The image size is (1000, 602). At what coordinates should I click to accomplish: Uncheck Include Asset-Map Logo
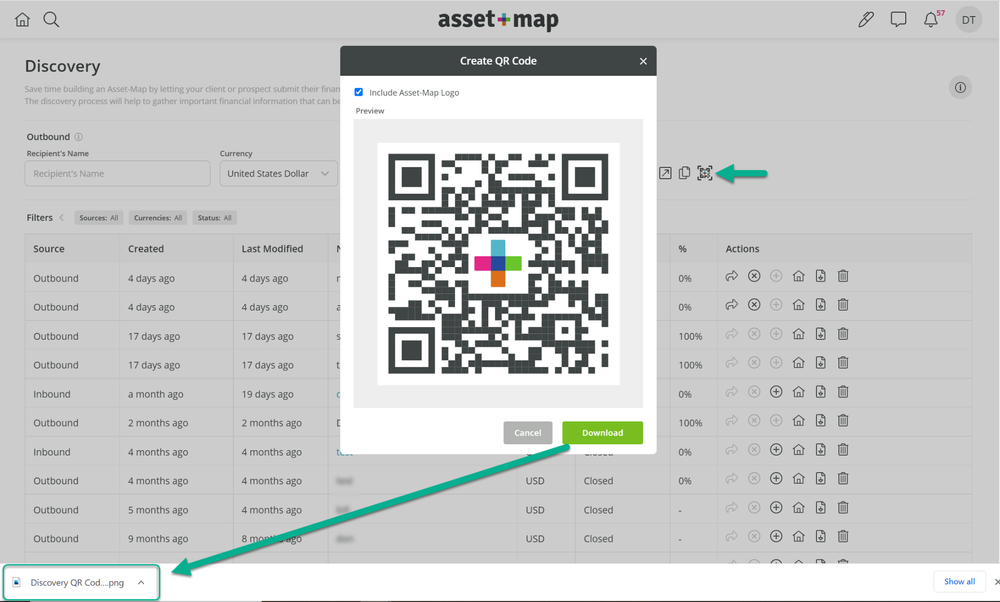pos(359,91)
